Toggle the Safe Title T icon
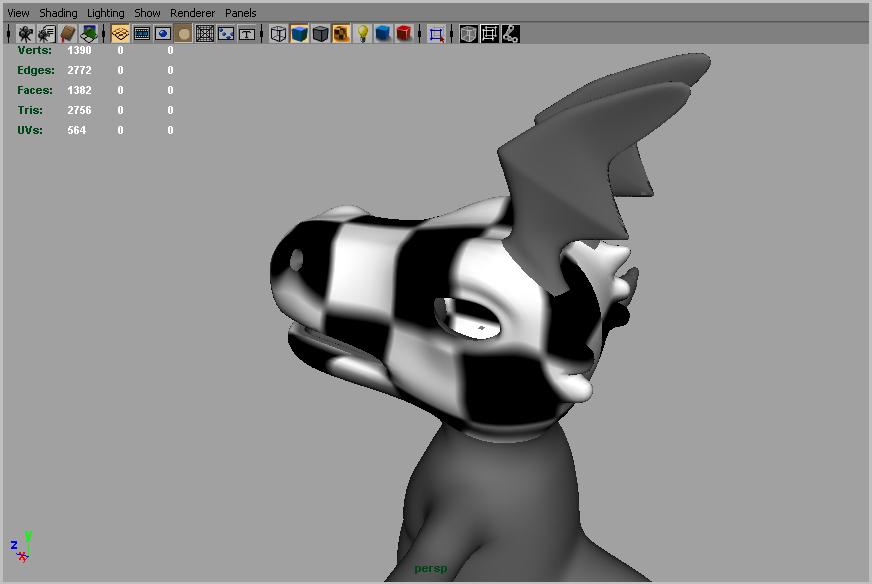Screen dimensions: 872x584 tap(246, 34)
